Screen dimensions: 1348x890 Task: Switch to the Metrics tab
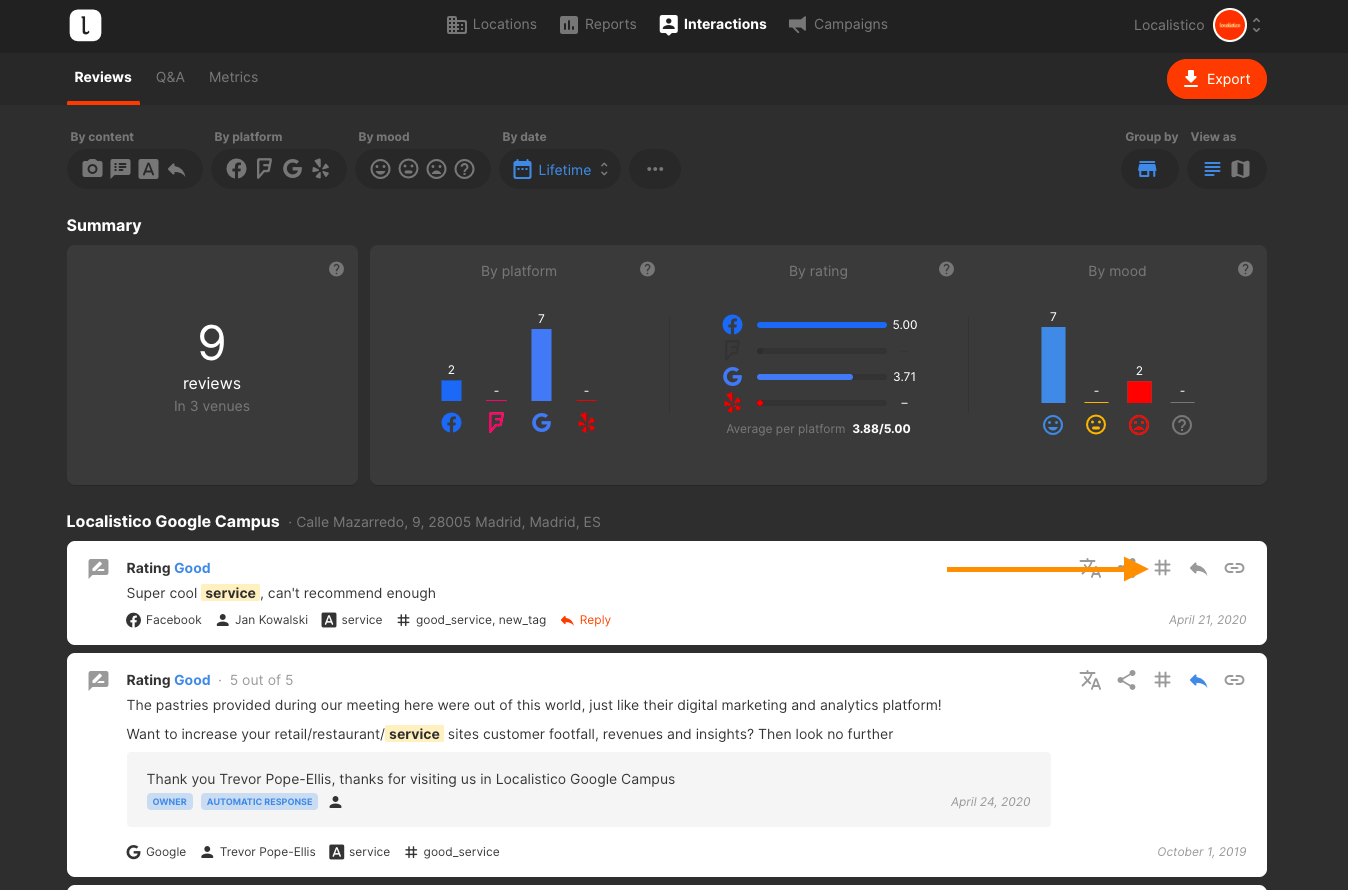233,77
